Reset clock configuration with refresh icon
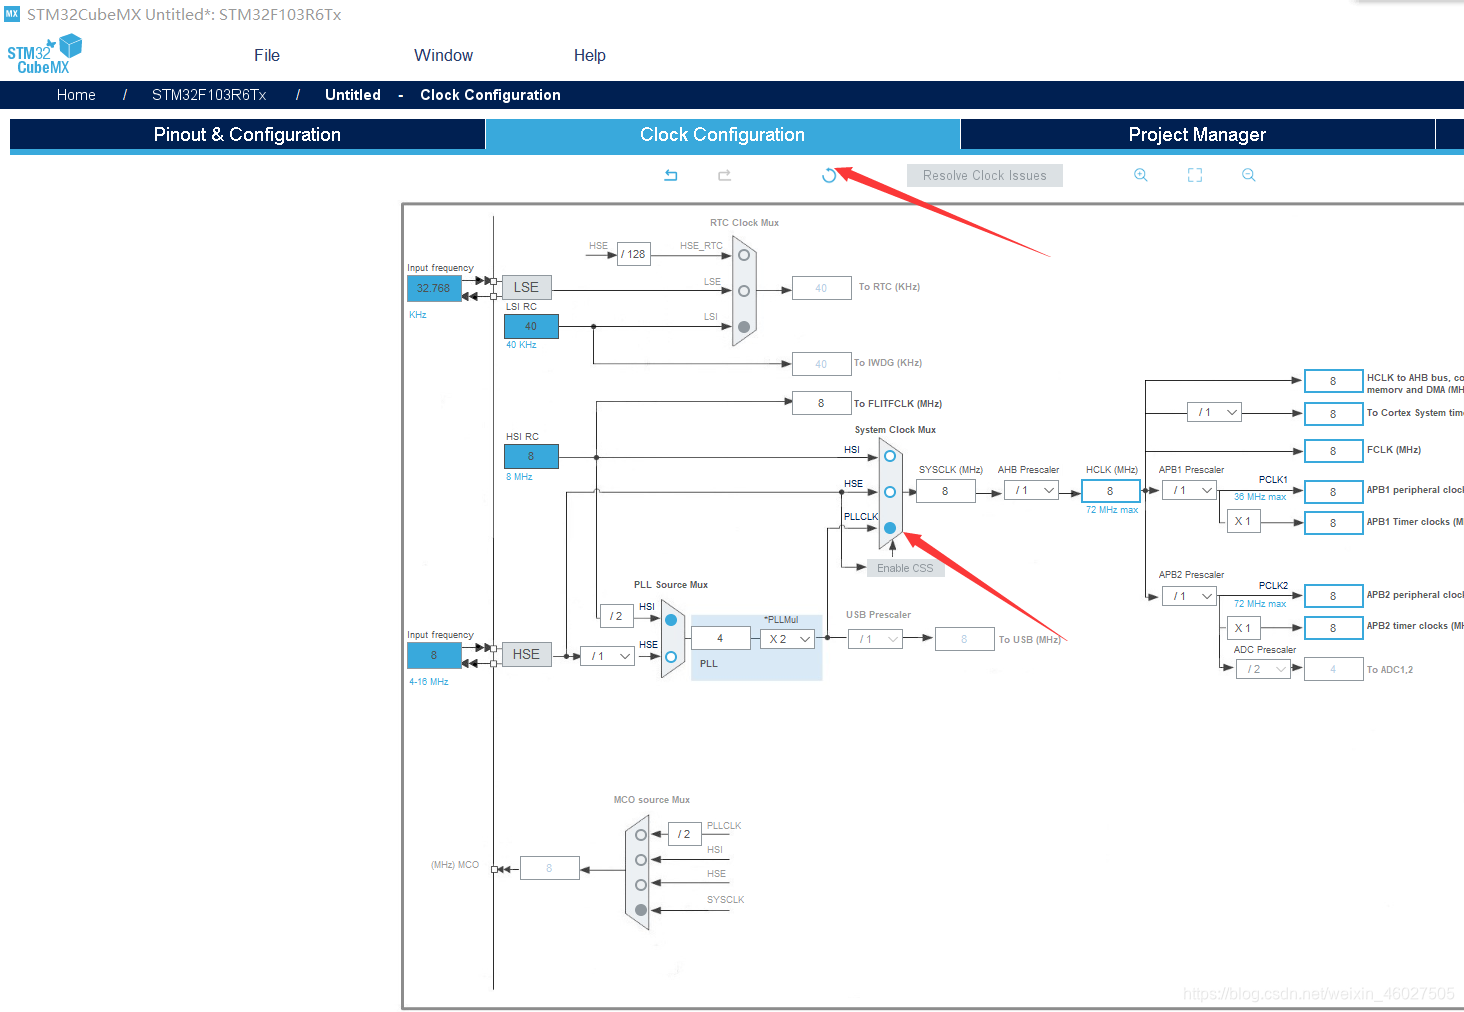1464x1012 pixels. click(x=829, y=175)
